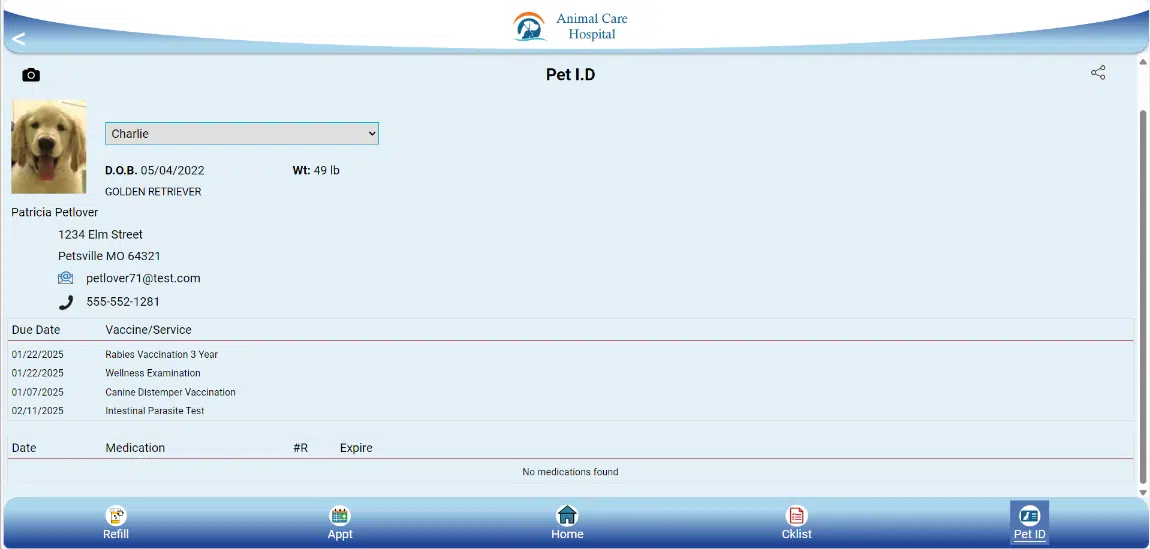Click Charlie's pet photo thumbnail
Screen dimensions: 1150x549
(49, 146)
